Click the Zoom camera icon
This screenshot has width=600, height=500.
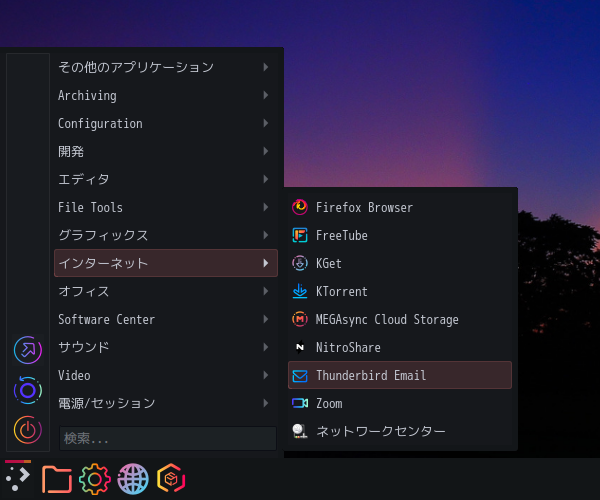(300, 403)
